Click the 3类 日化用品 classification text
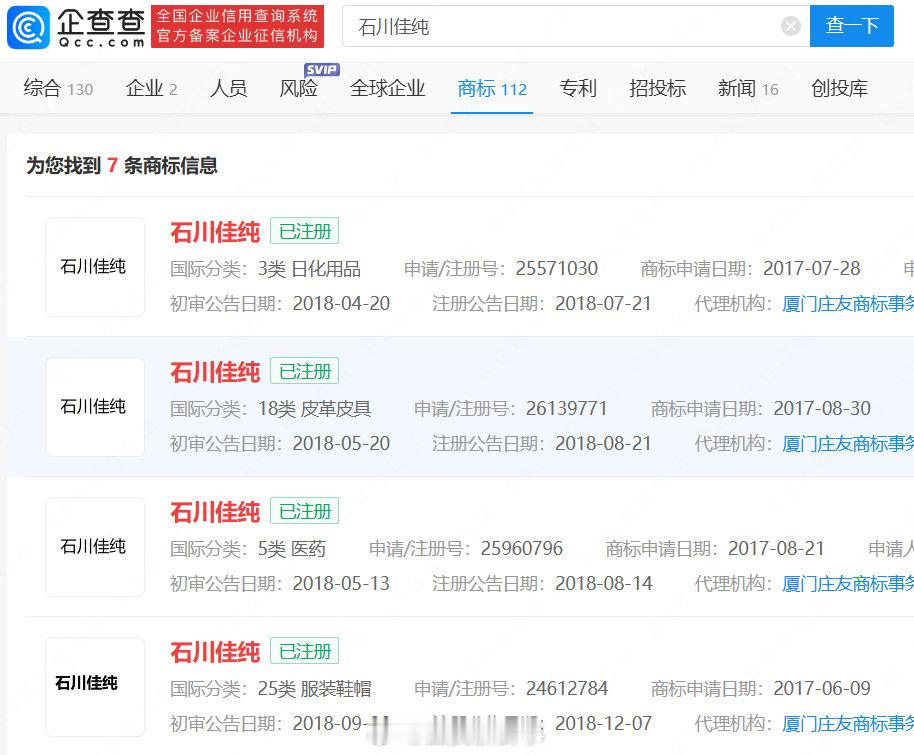Image resolution: width=914 pixels, height=755 pixels. pos(310,269)
